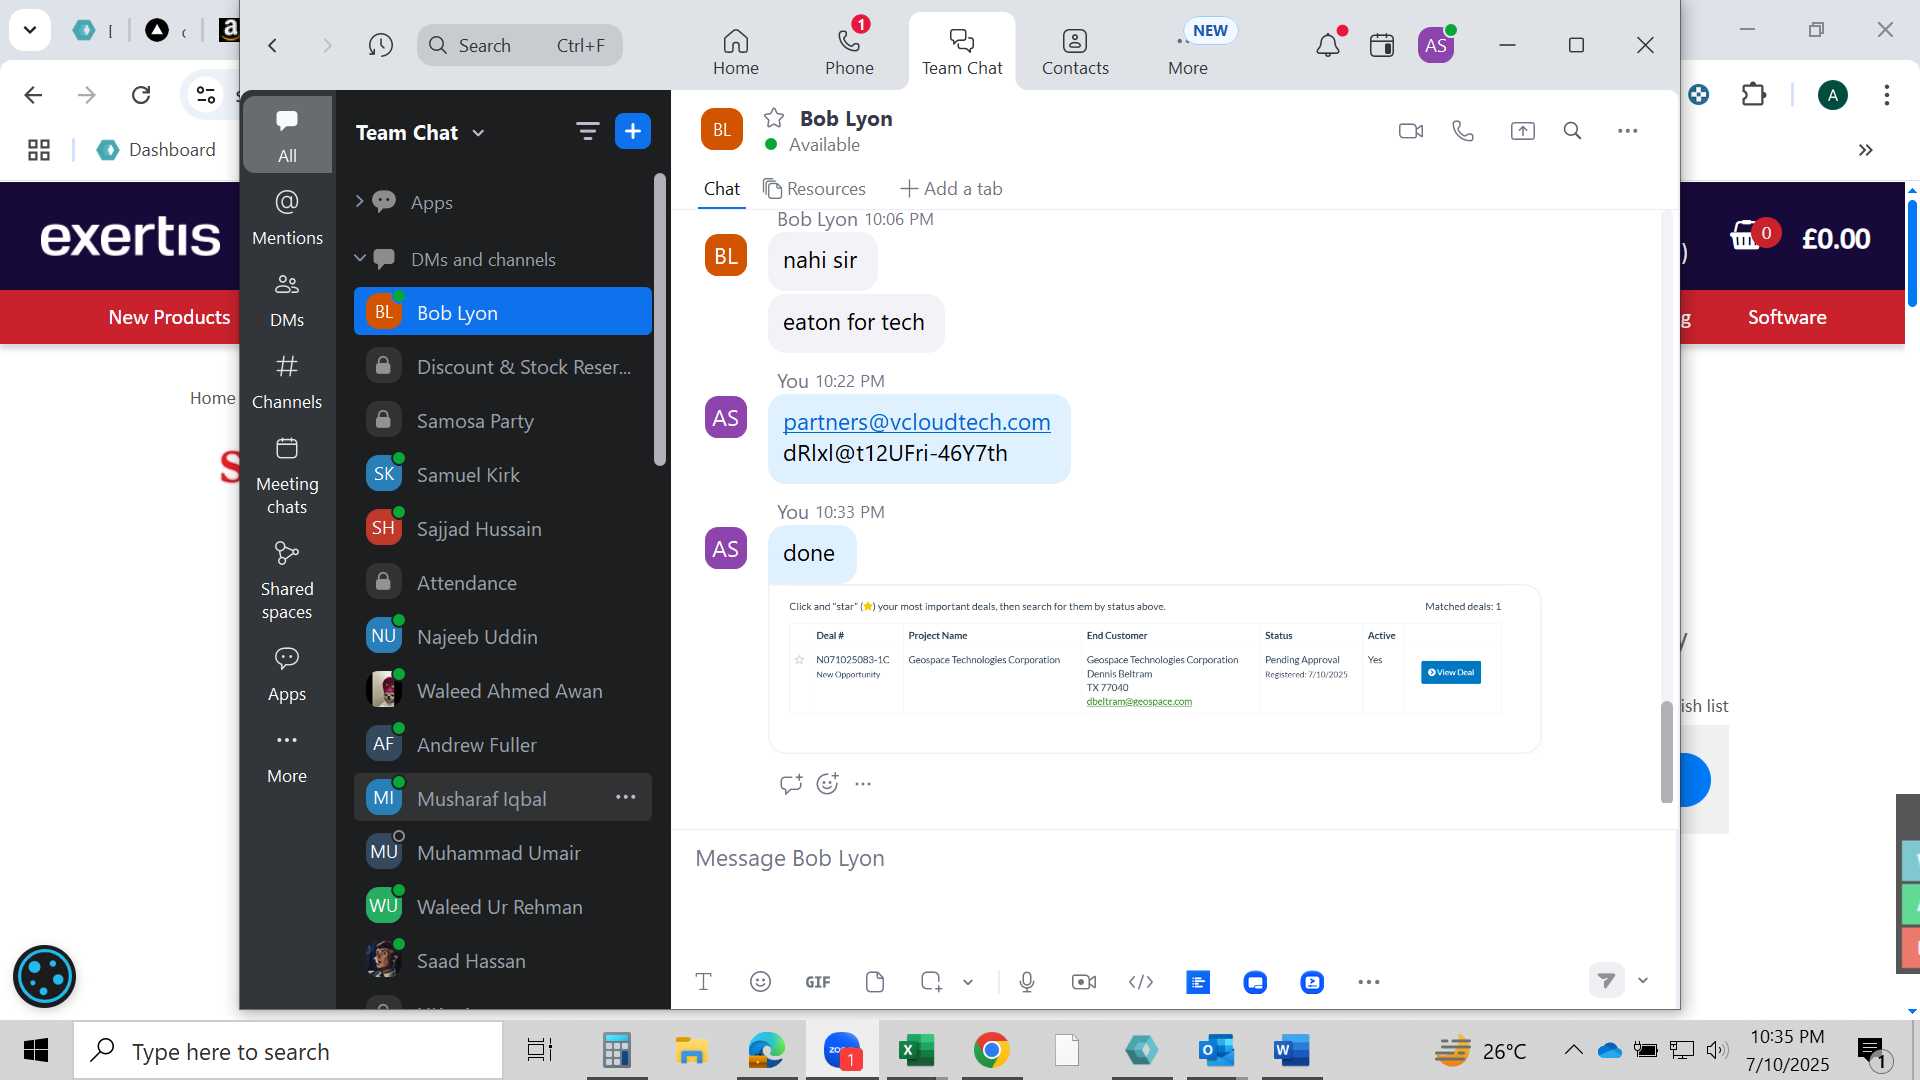Open the Samosa Party channel
The image size is (1920, 1080).
click(x=503, y=421)
